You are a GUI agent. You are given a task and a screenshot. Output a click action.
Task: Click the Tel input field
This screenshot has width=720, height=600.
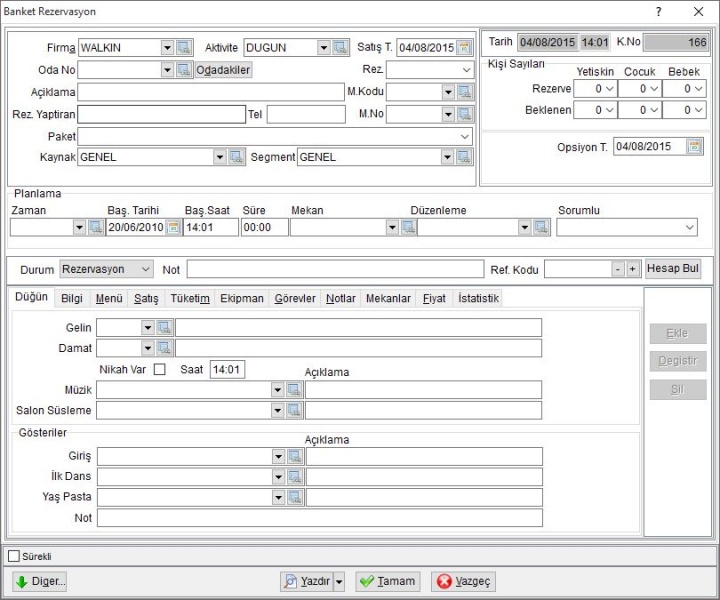306,114
